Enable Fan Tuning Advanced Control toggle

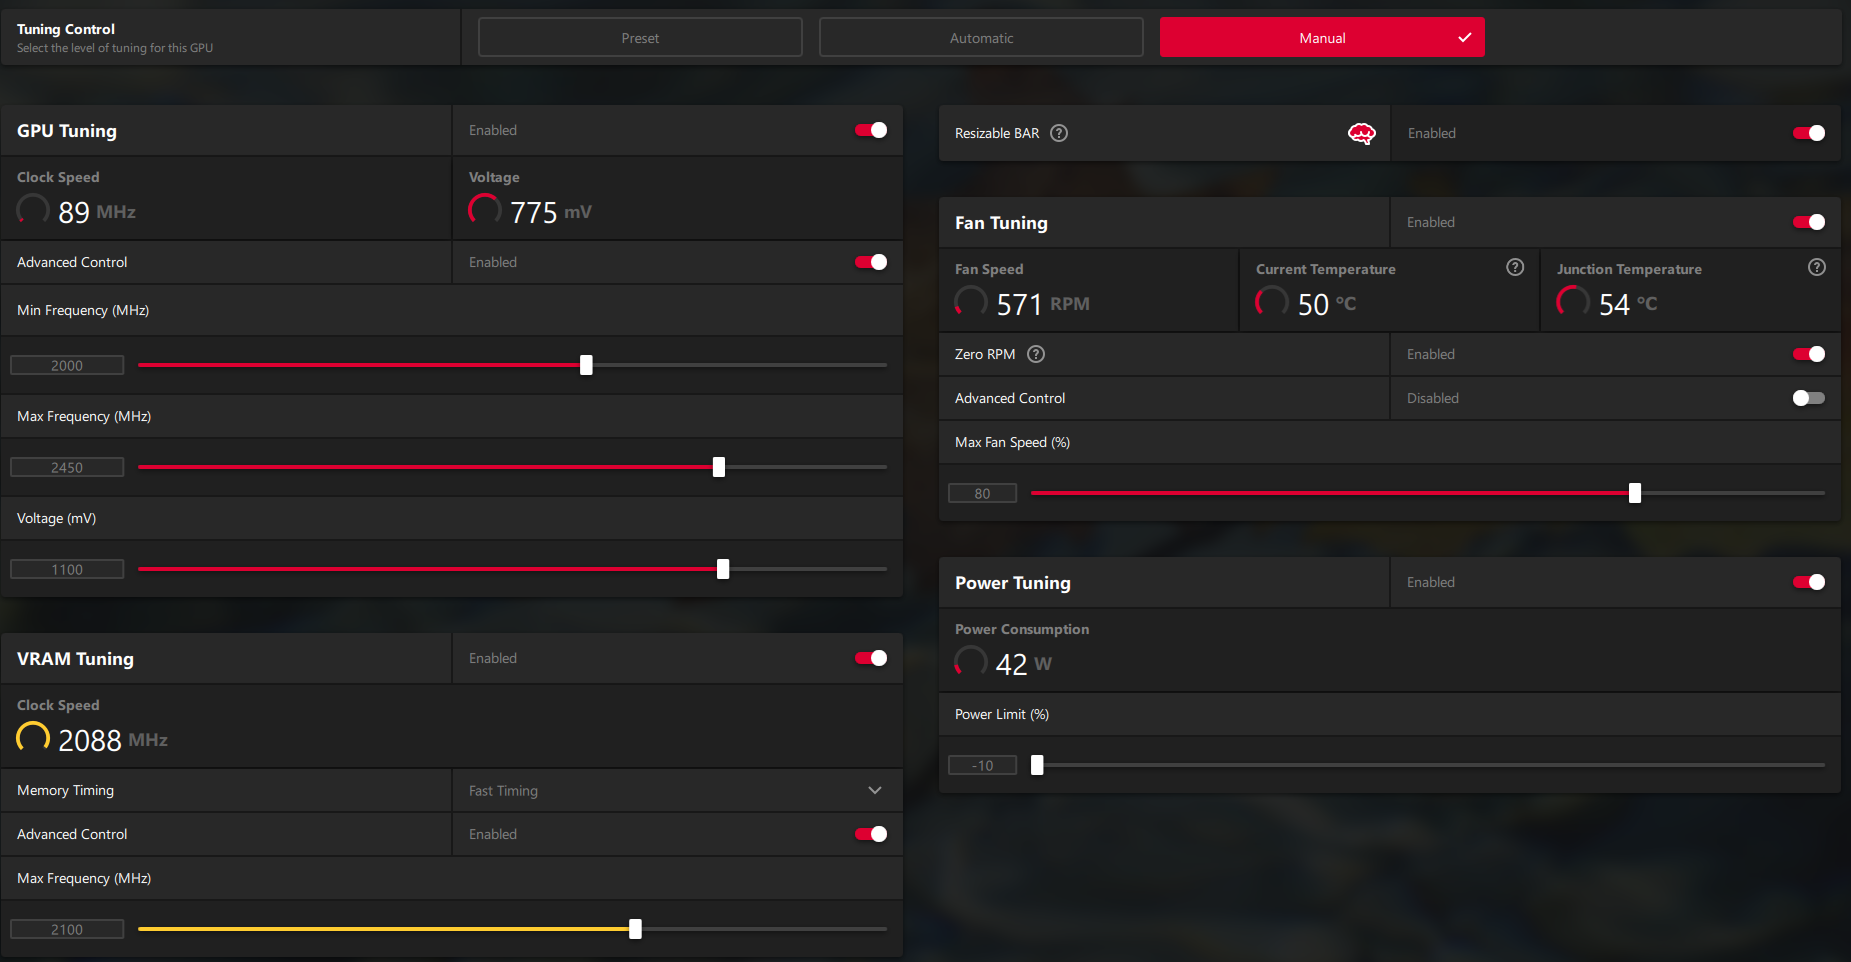coord(1809,398)
